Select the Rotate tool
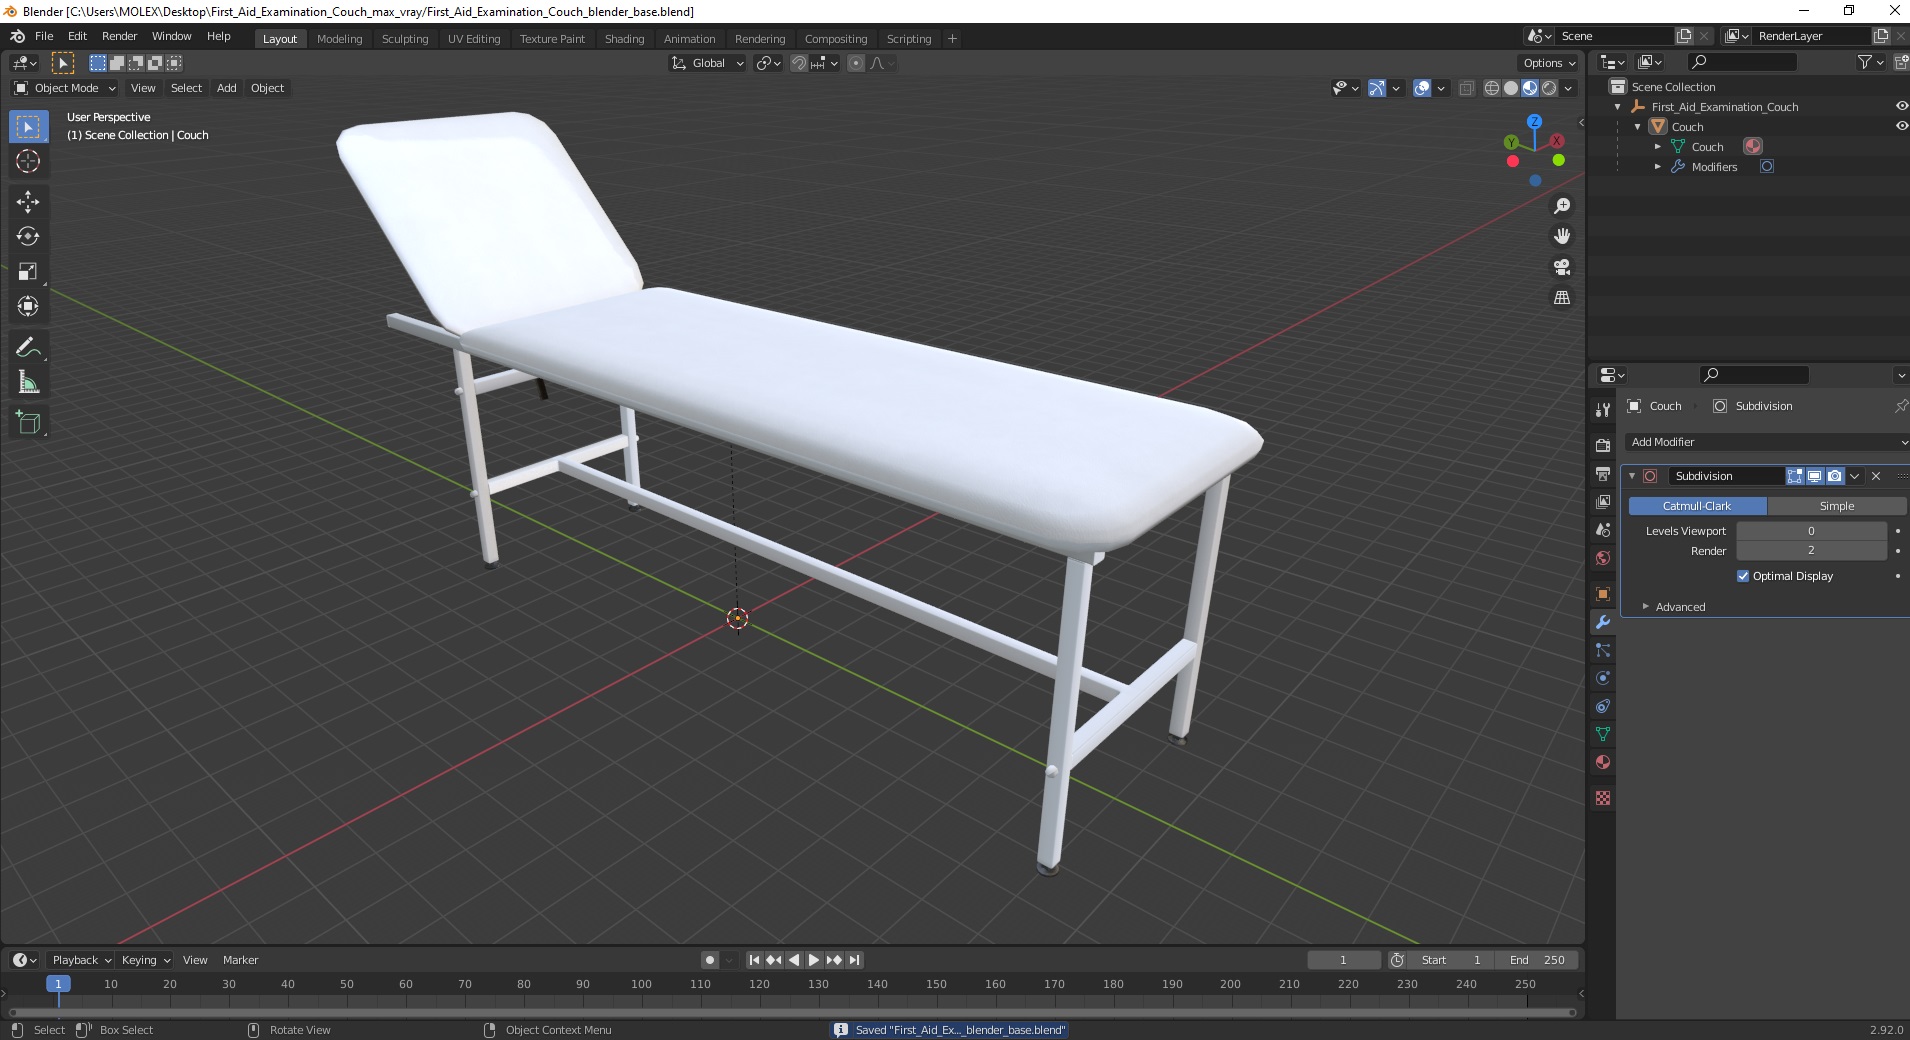The height and width of the screenshot is (1040, 1910). (x=28, y=236)
